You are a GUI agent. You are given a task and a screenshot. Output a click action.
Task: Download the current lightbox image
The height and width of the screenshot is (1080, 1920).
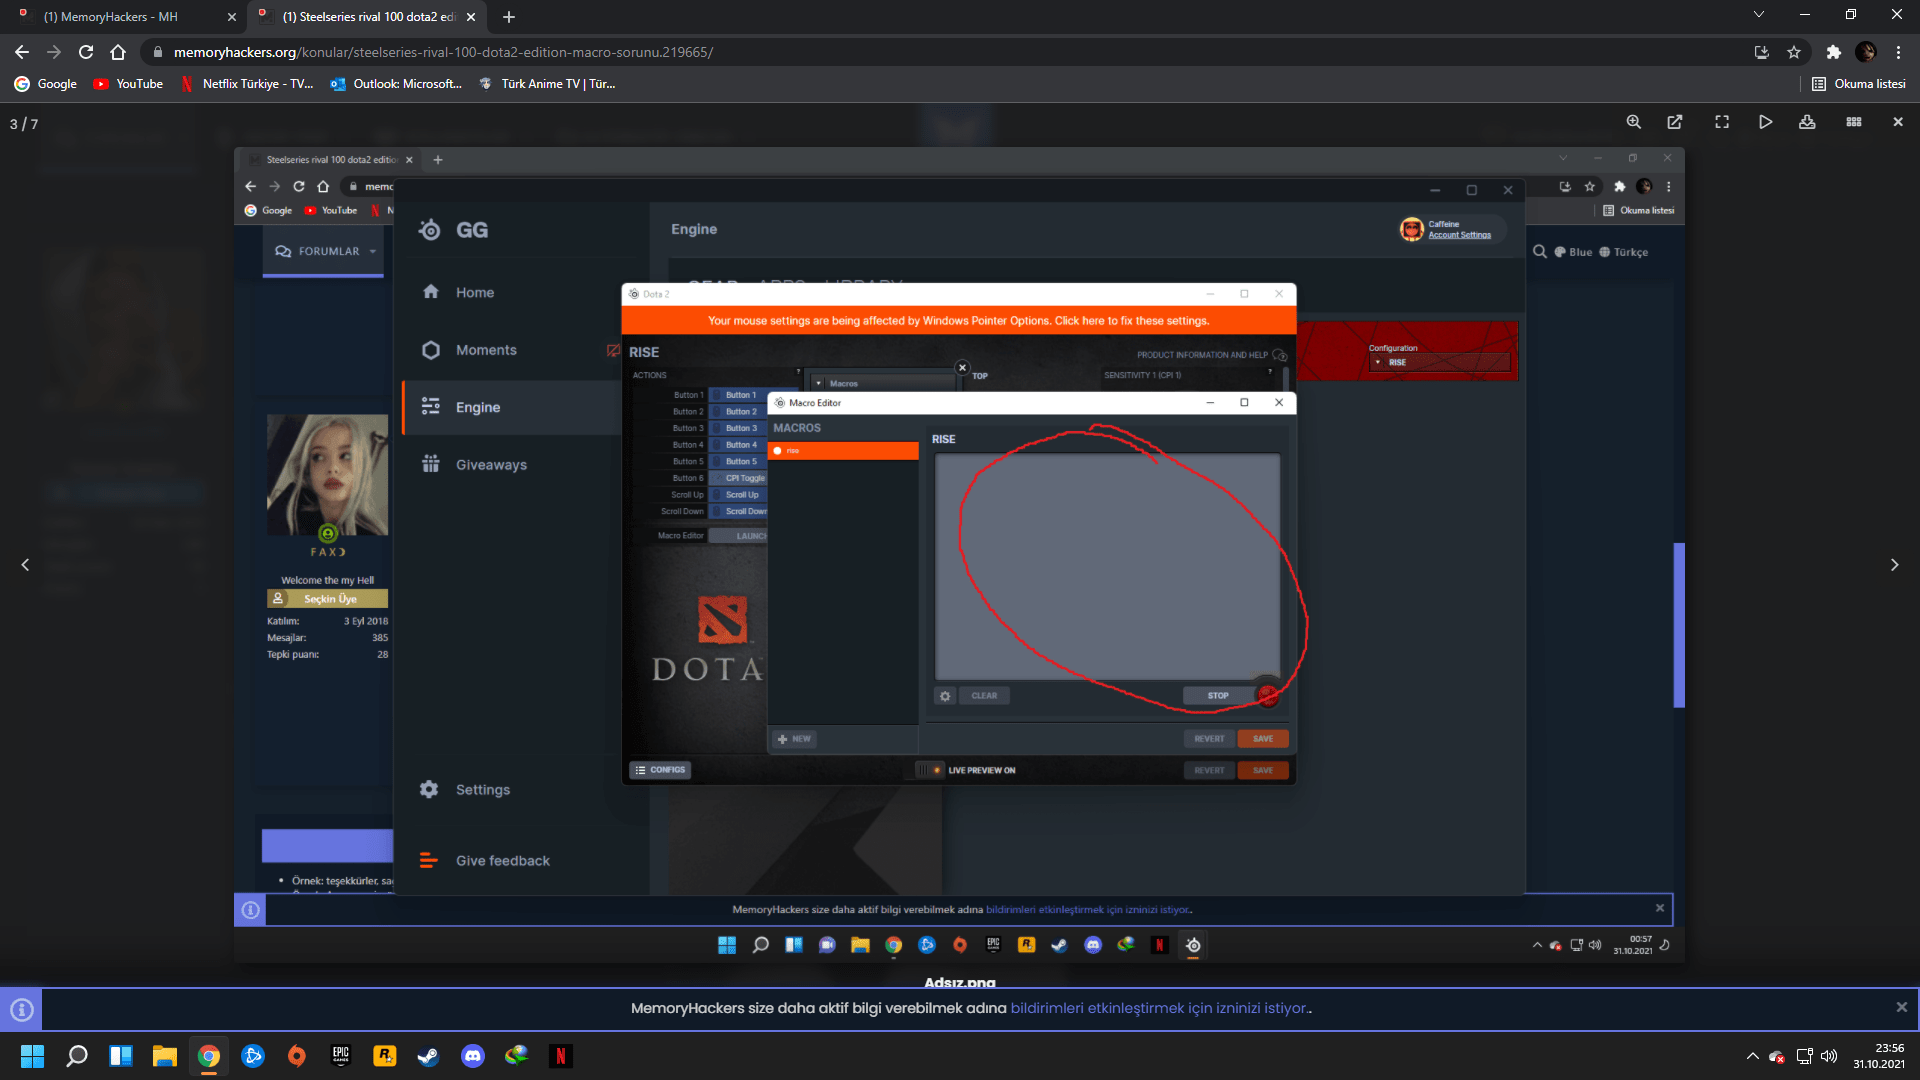1807,122
